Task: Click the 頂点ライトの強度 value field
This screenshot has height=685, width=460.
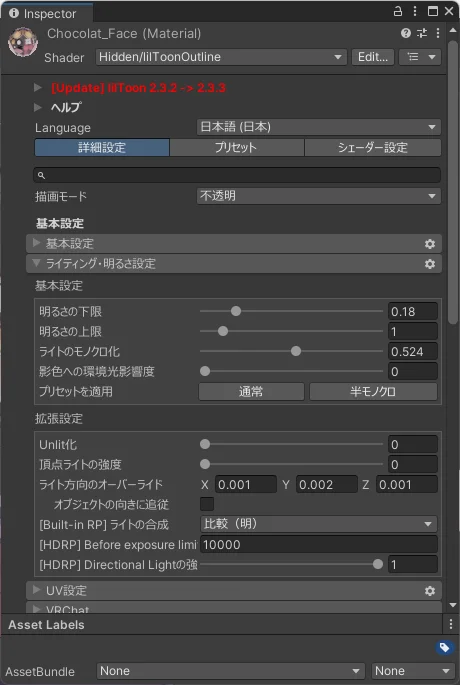Action: 413,464
